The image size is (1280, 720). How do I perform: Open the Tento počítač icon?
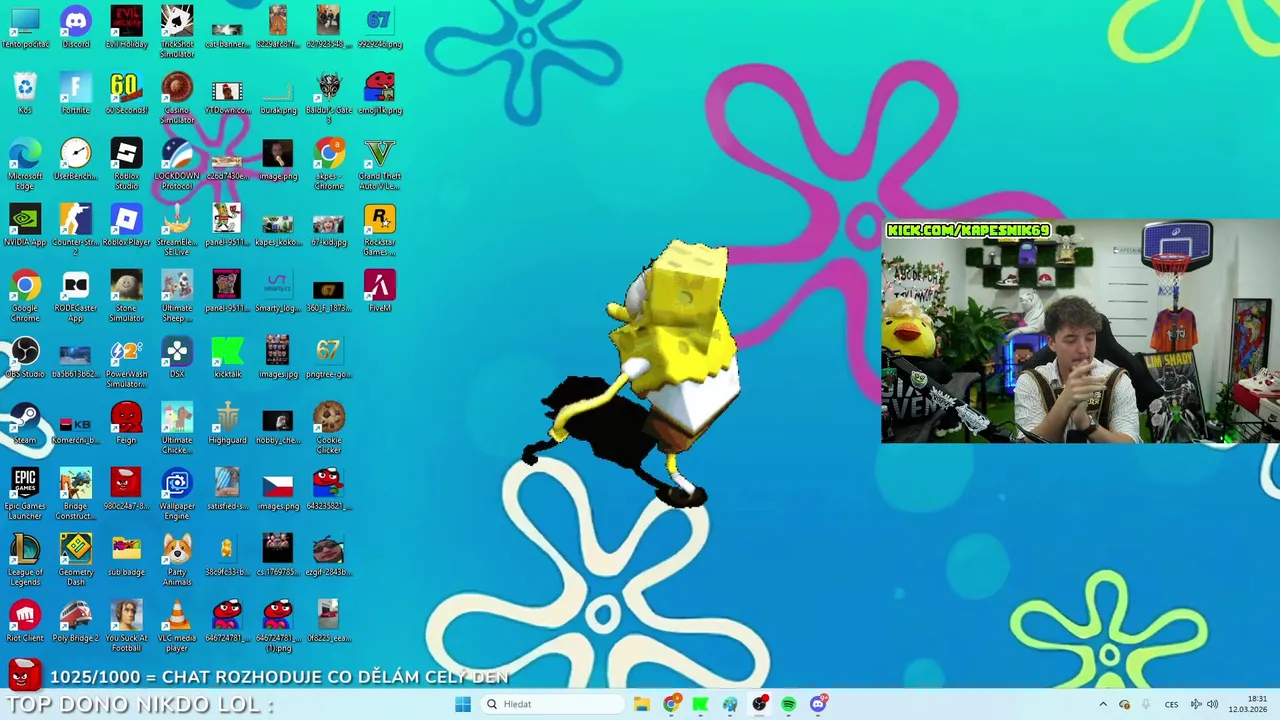[x=25, y=27]
